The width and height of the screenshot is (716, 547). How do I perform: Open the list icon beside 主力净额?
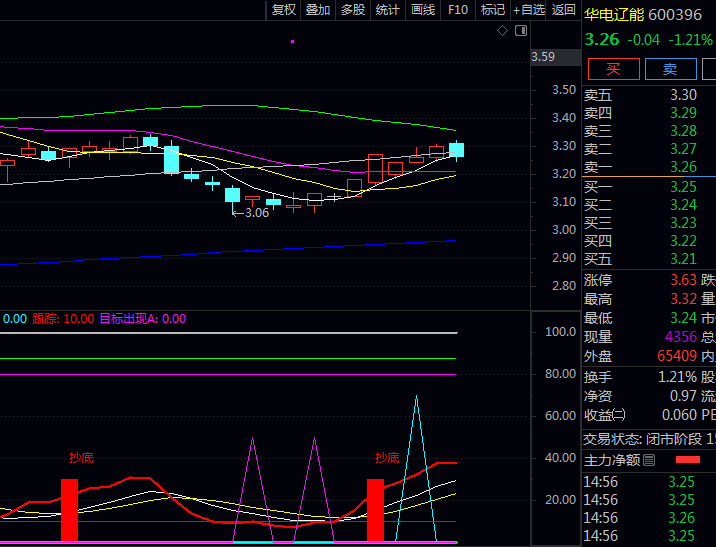[649, 460]
